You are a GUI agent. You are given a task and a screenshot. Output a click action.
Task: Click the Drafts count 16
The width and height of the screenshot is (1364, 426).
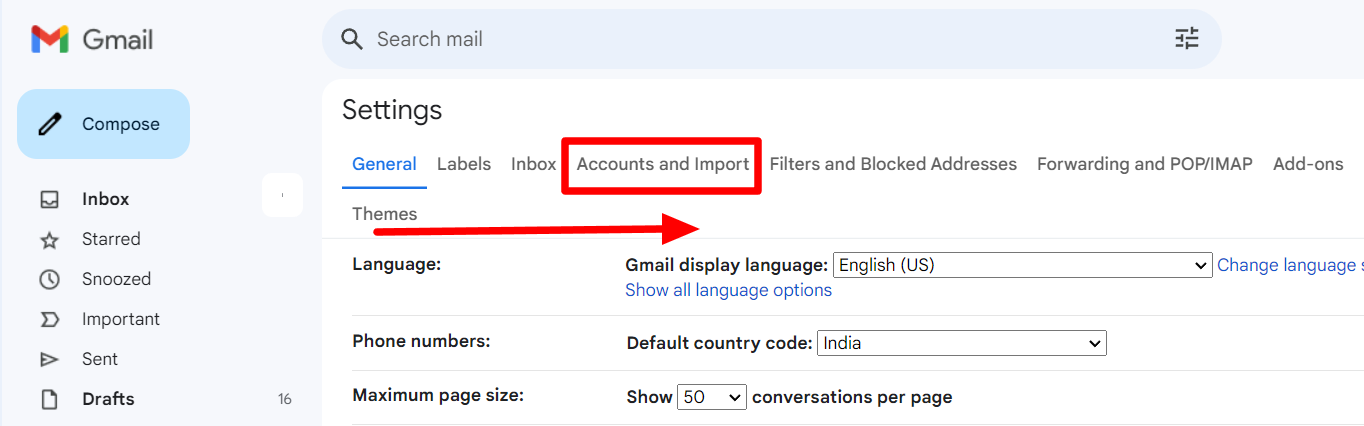pos(285,399)
